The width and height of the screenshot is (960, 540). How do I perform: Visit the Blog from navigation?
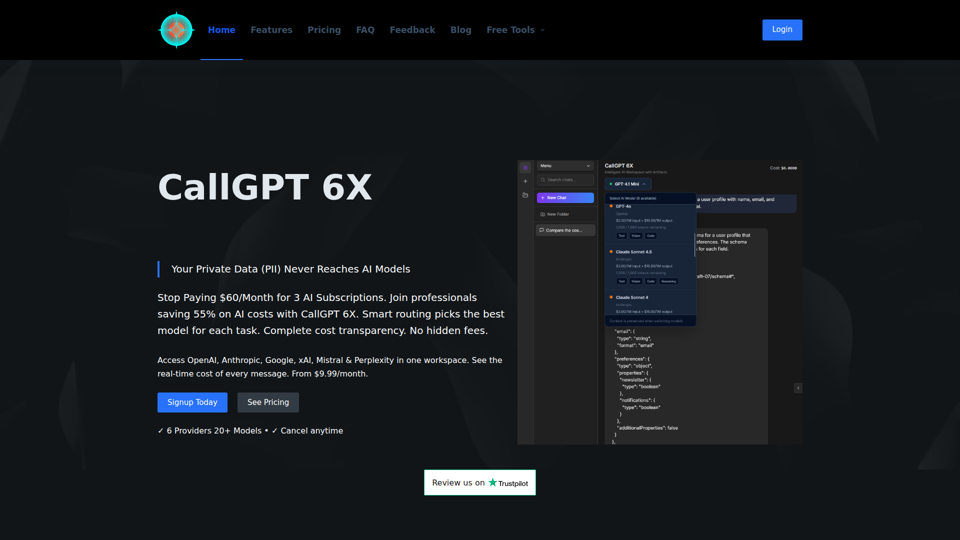(x=460, y=29)
